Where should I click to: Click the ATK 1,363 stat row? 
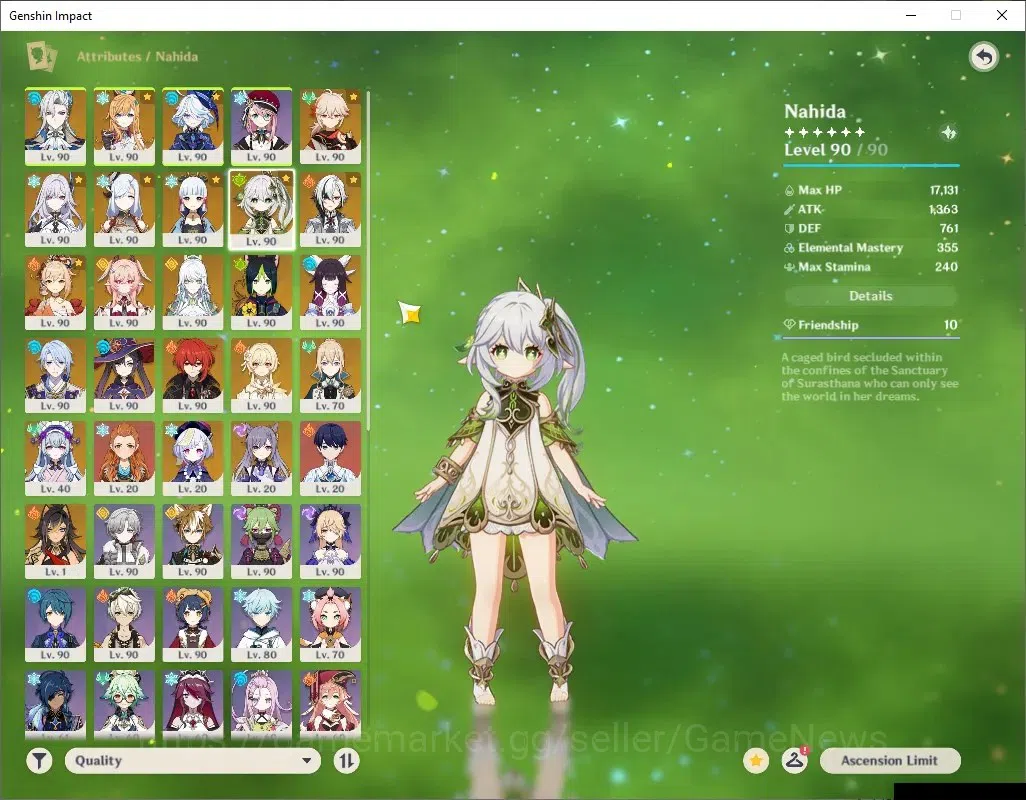tap(871, 209)
